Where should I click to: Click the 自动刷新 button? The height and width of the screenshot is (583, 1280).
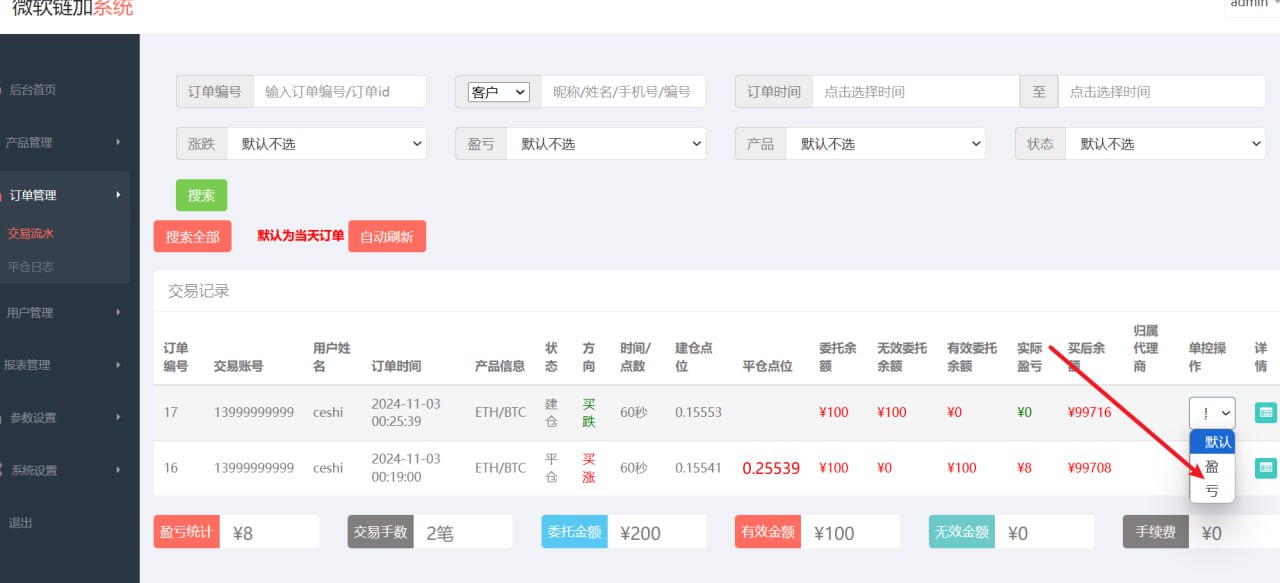386,237
